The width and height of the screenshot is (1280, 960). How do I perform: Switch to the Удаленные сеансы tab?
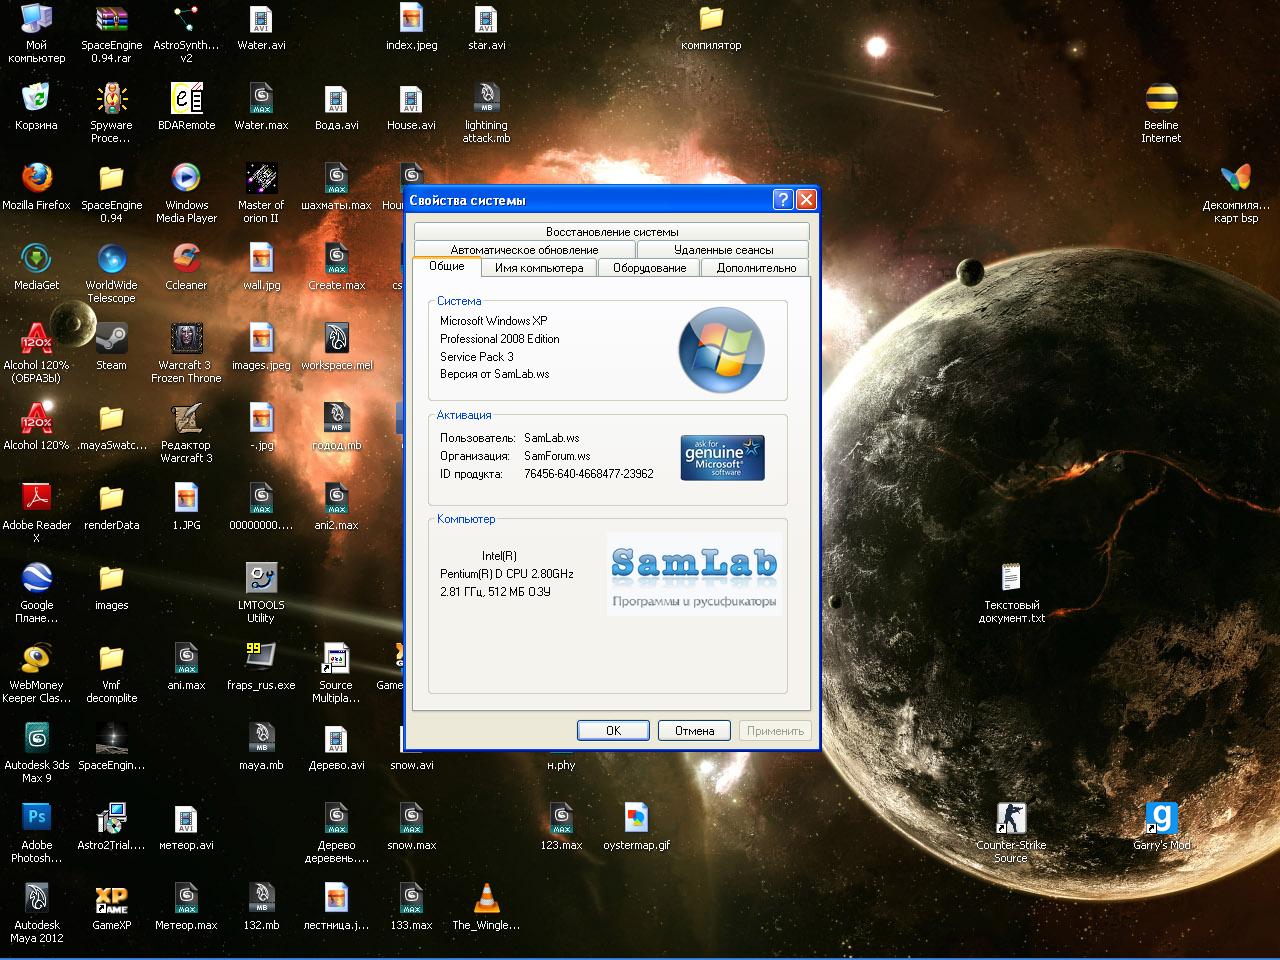point(723,250)
